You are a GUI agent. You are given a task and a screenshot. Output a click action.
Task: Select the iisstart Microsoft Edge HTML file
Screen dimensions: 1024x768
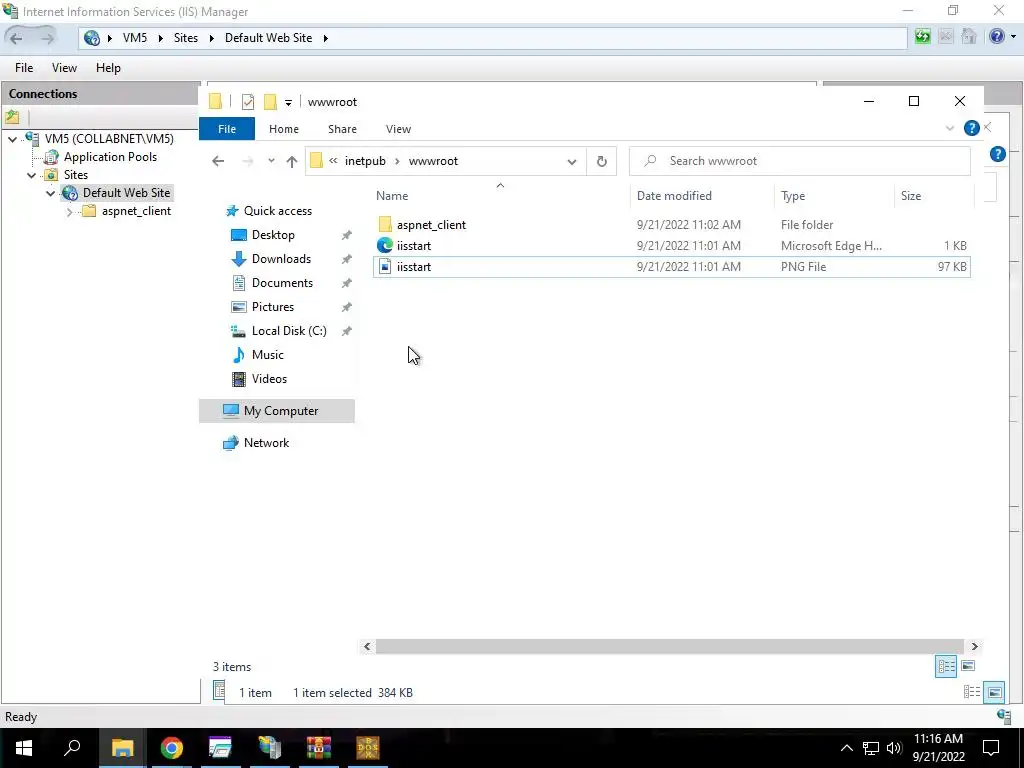[671, 246]
